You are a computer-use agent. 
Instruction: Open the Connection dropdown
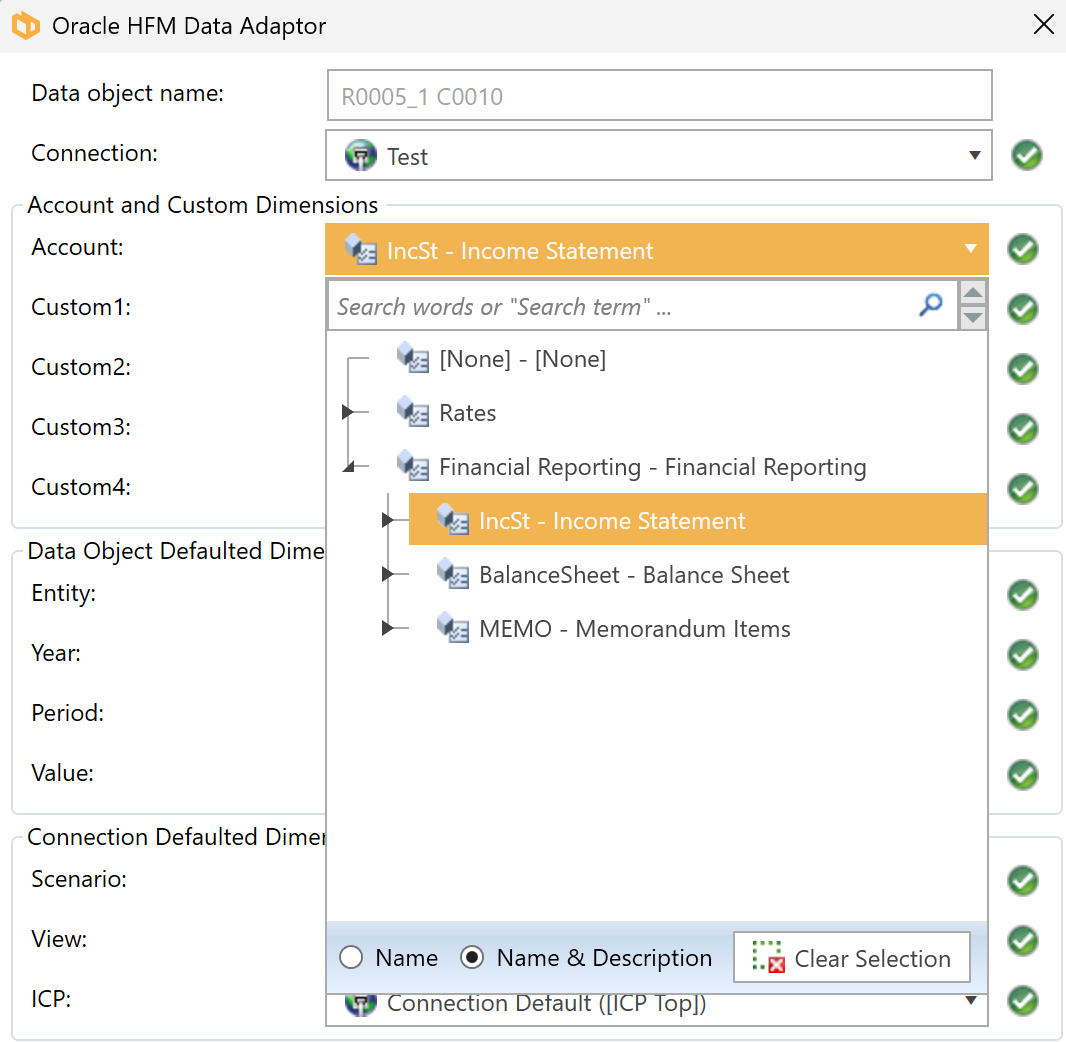click(974, 155)
